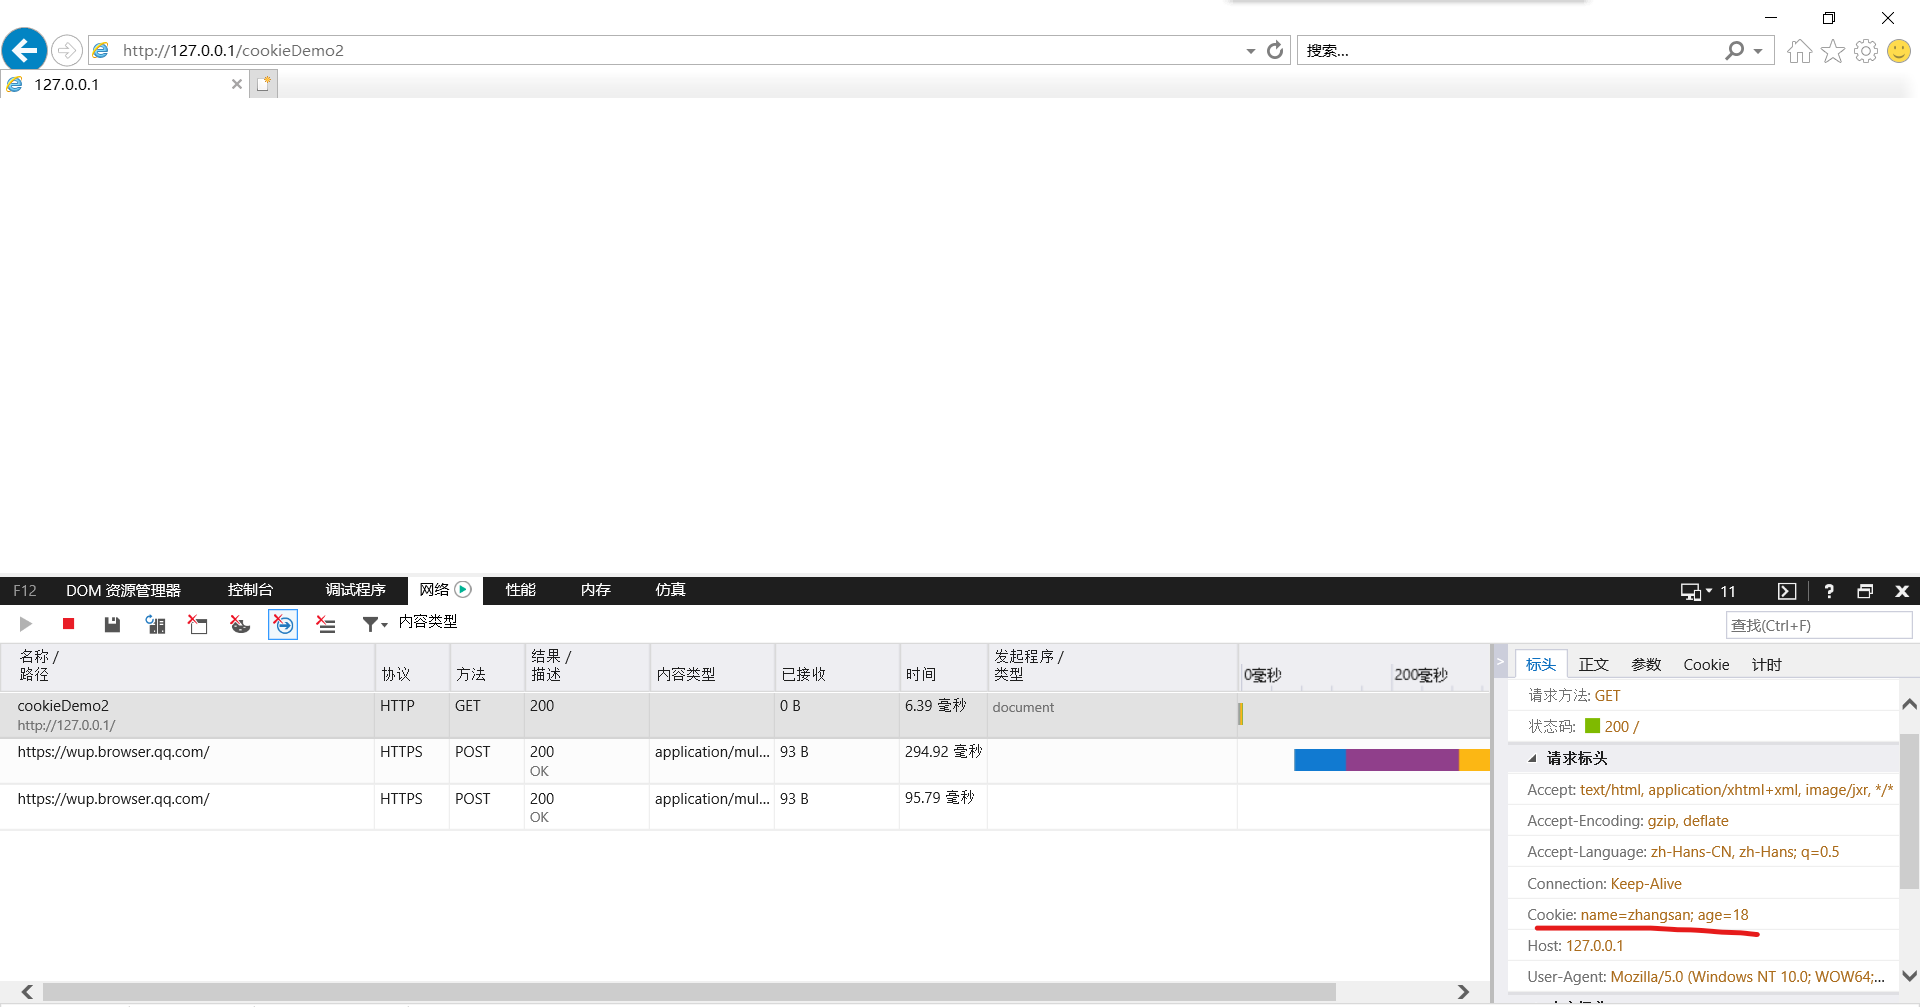Screen dimensions: 1920x1007
Task: Open the Home page icon
Action: click(1799, 51)
